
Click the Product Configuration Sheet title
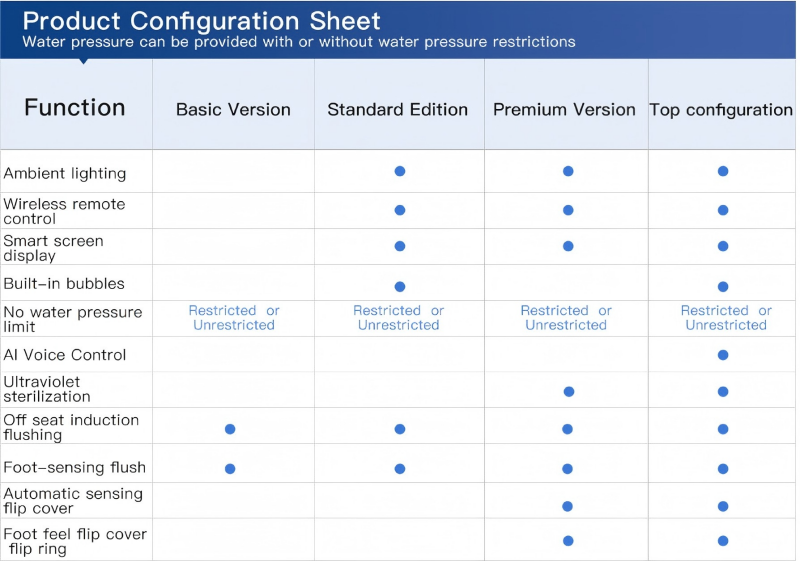(201, 20)
